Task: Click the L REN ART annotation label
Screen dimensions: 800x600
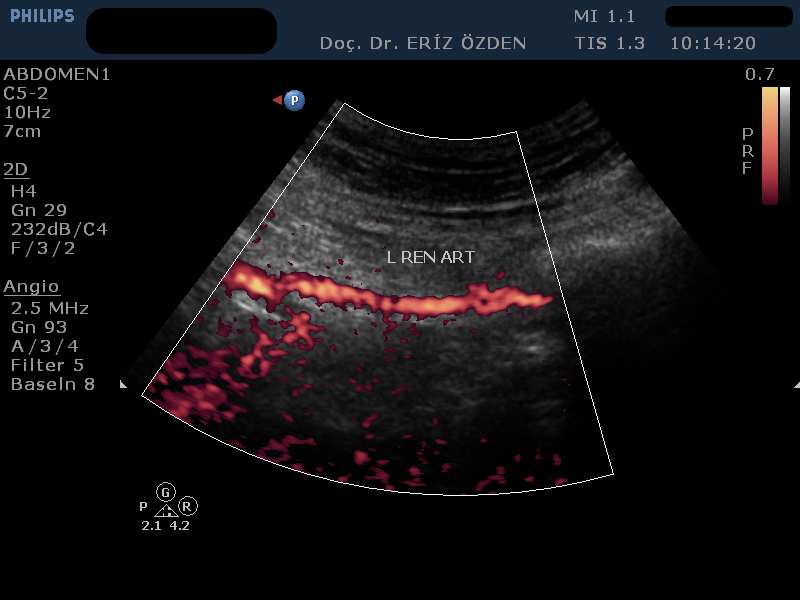Action: pyautogui.click(x=430, y=257)
